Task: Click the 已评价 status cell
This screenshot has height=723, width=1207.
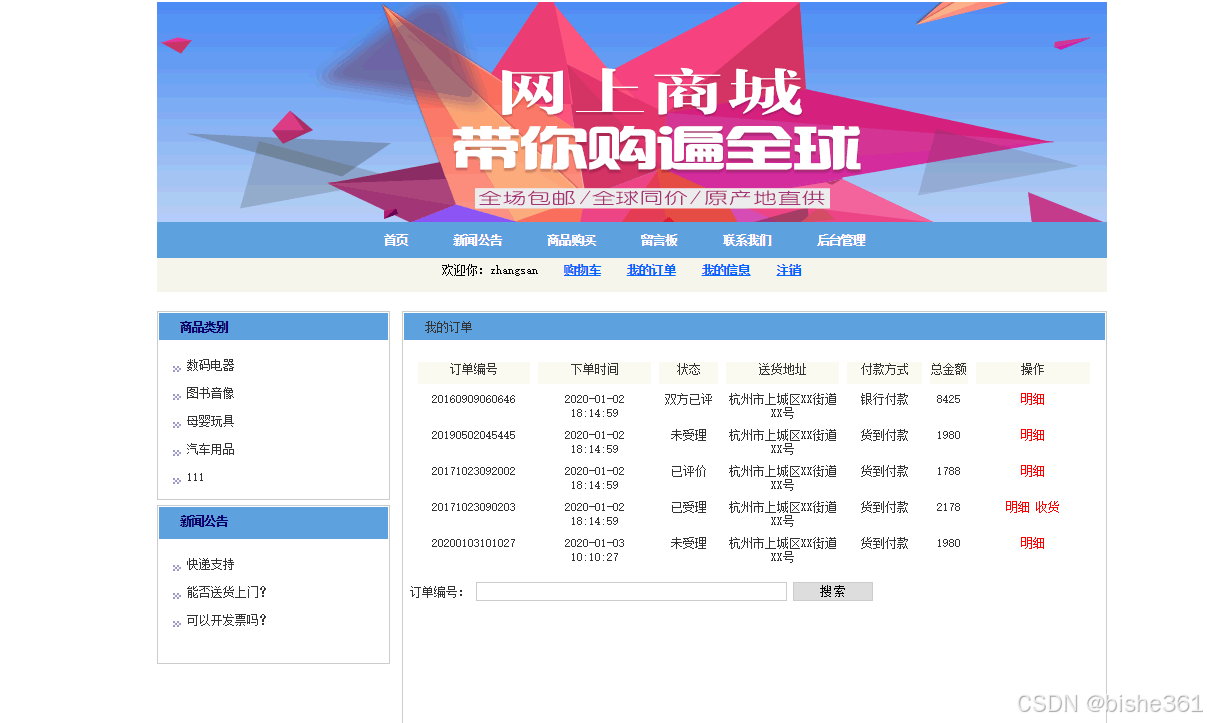Action: (688, 471)
